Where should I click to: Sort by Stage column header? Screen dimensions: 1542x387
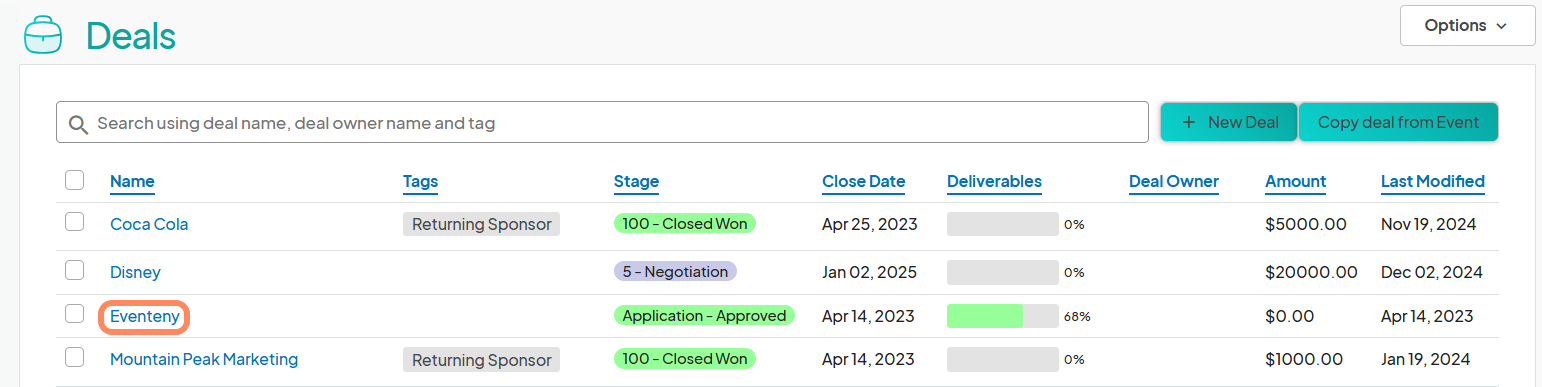coord(636,181)
